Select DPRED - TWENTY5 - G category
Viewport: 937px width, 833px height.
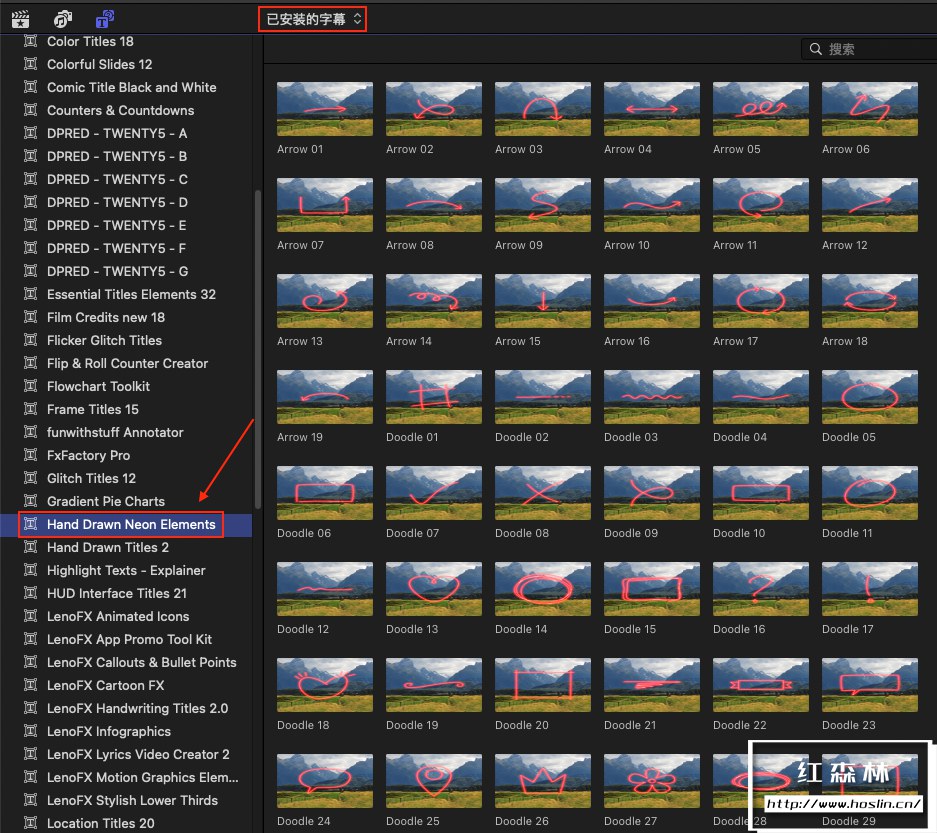click(117, 271)
